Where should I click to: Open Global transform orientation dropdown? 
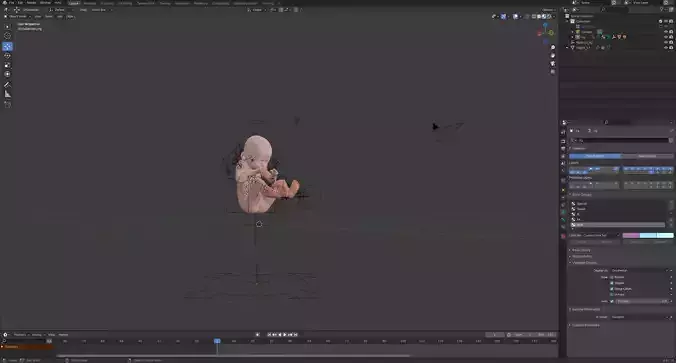click(x=257, y=9)
